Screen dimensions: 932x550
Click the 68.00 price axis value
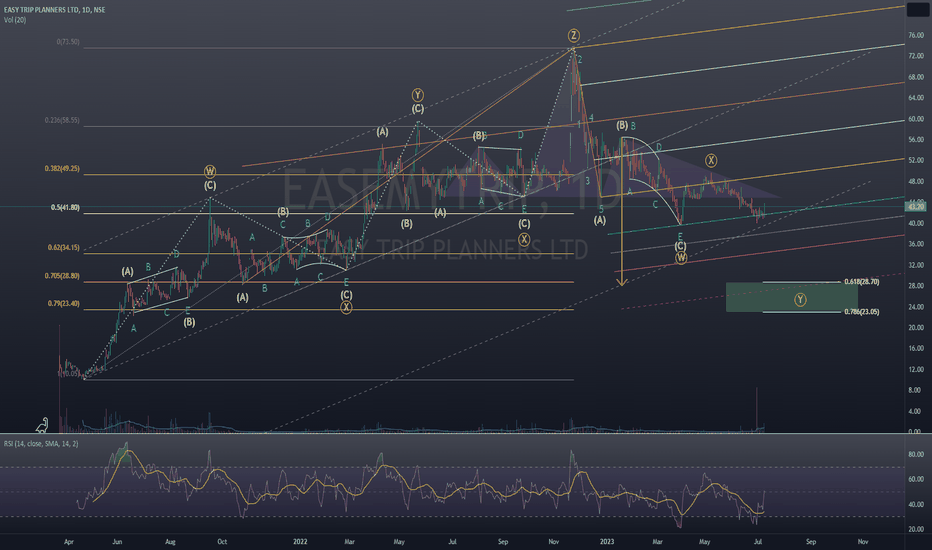(916, 77)
